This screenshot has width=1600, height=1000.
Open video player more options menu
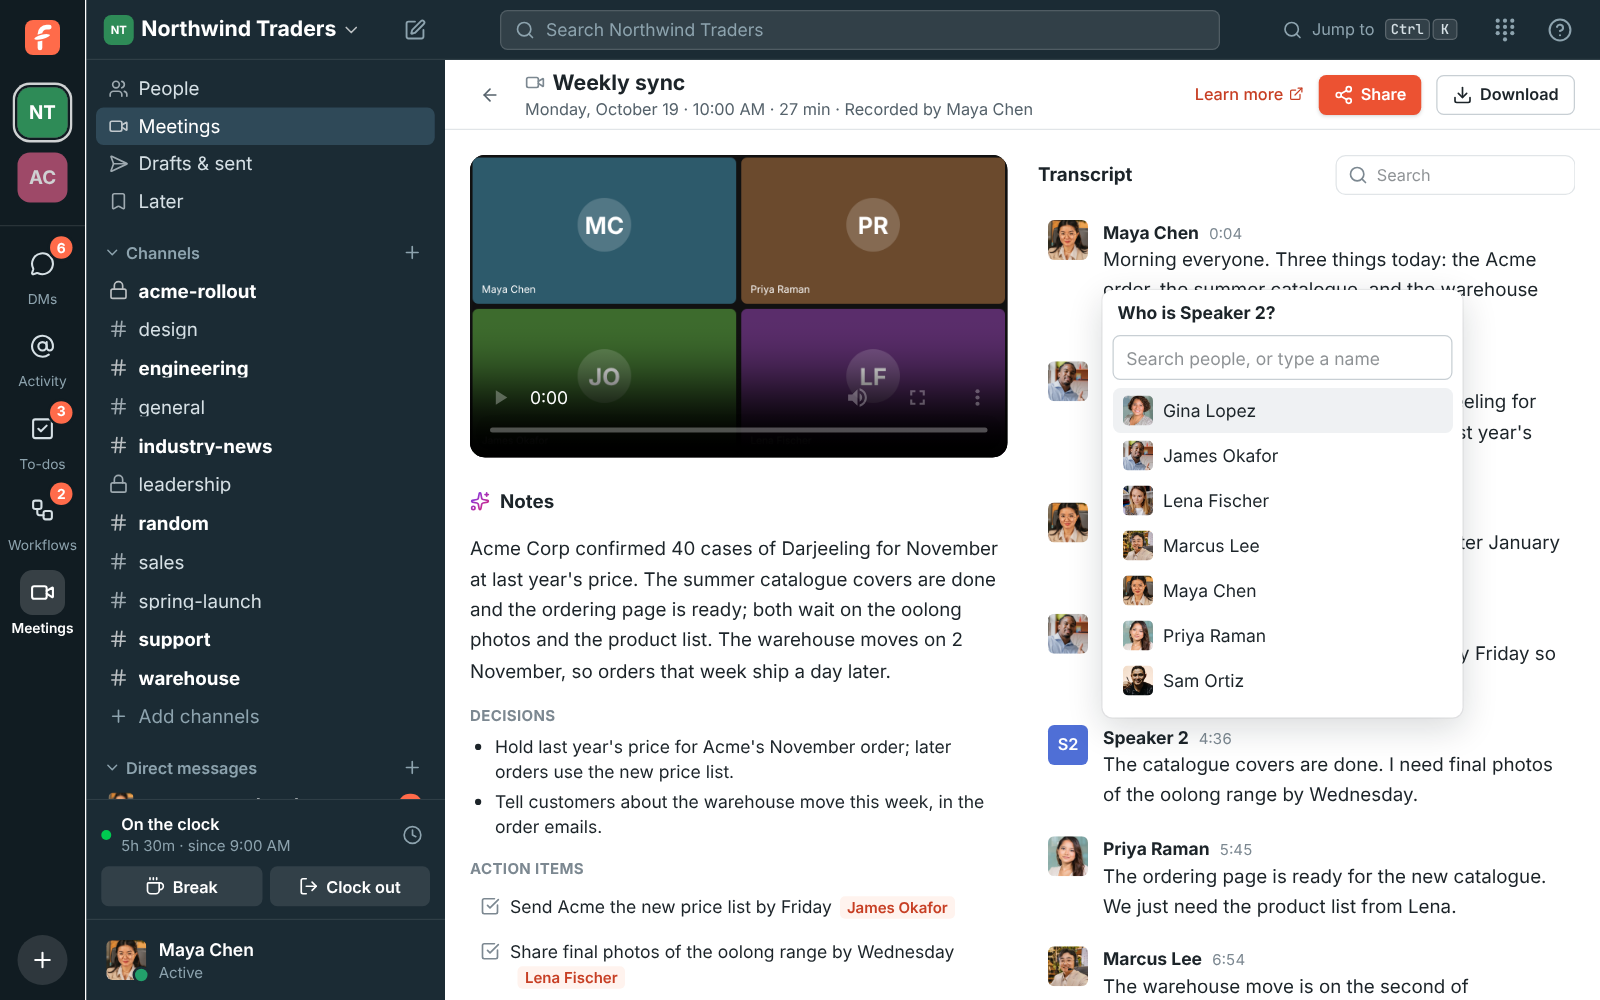[x=977, y=398]
